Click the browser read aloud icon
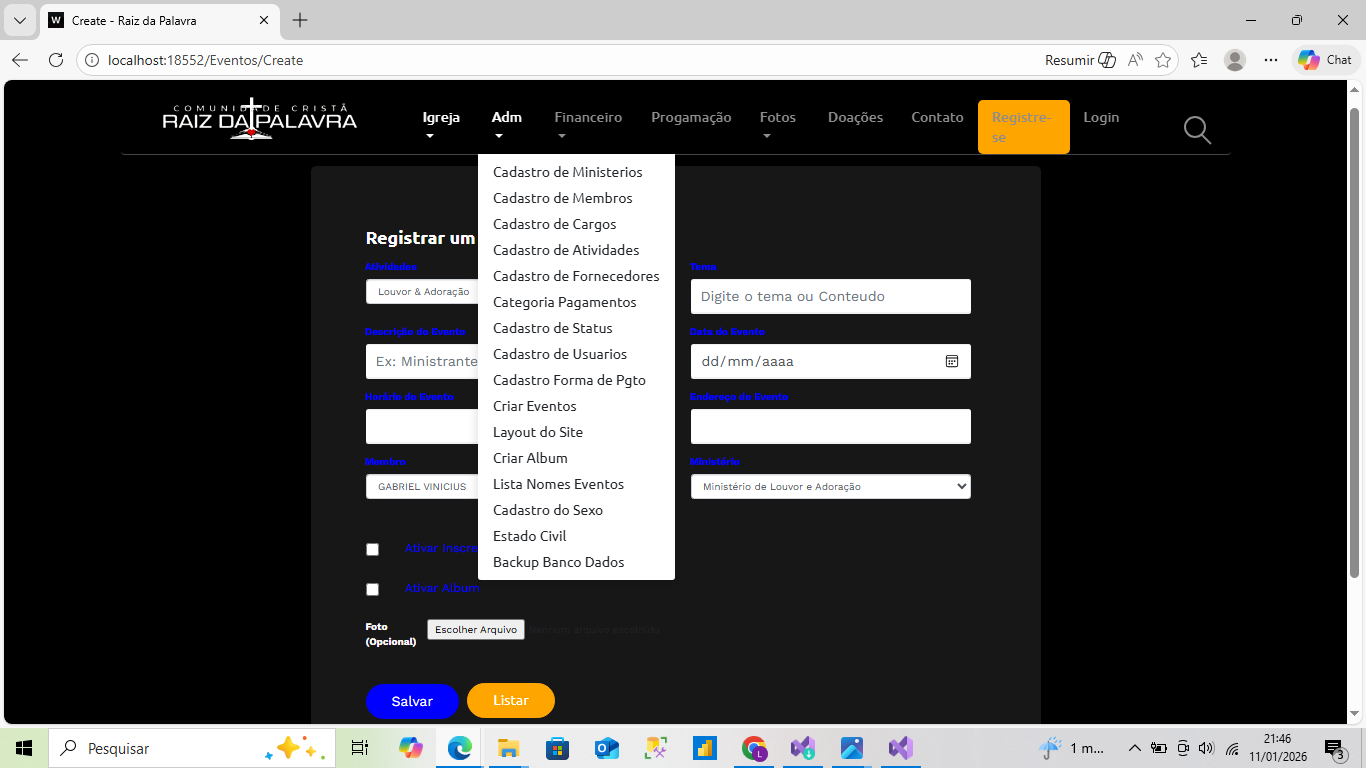Image resolution: width=1366 pixels, height=768 pixels. (1135, 60)
